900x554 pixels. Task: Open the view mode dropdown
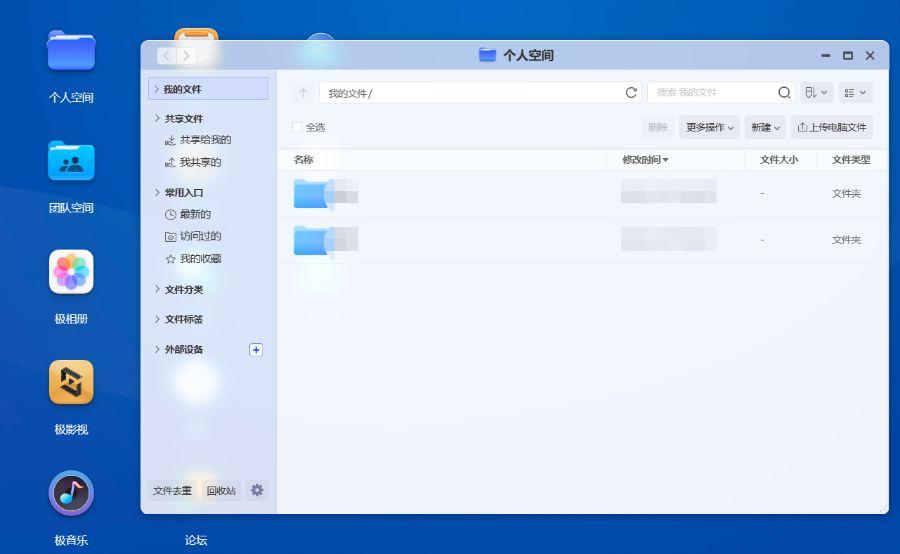(x=855, y=92)
